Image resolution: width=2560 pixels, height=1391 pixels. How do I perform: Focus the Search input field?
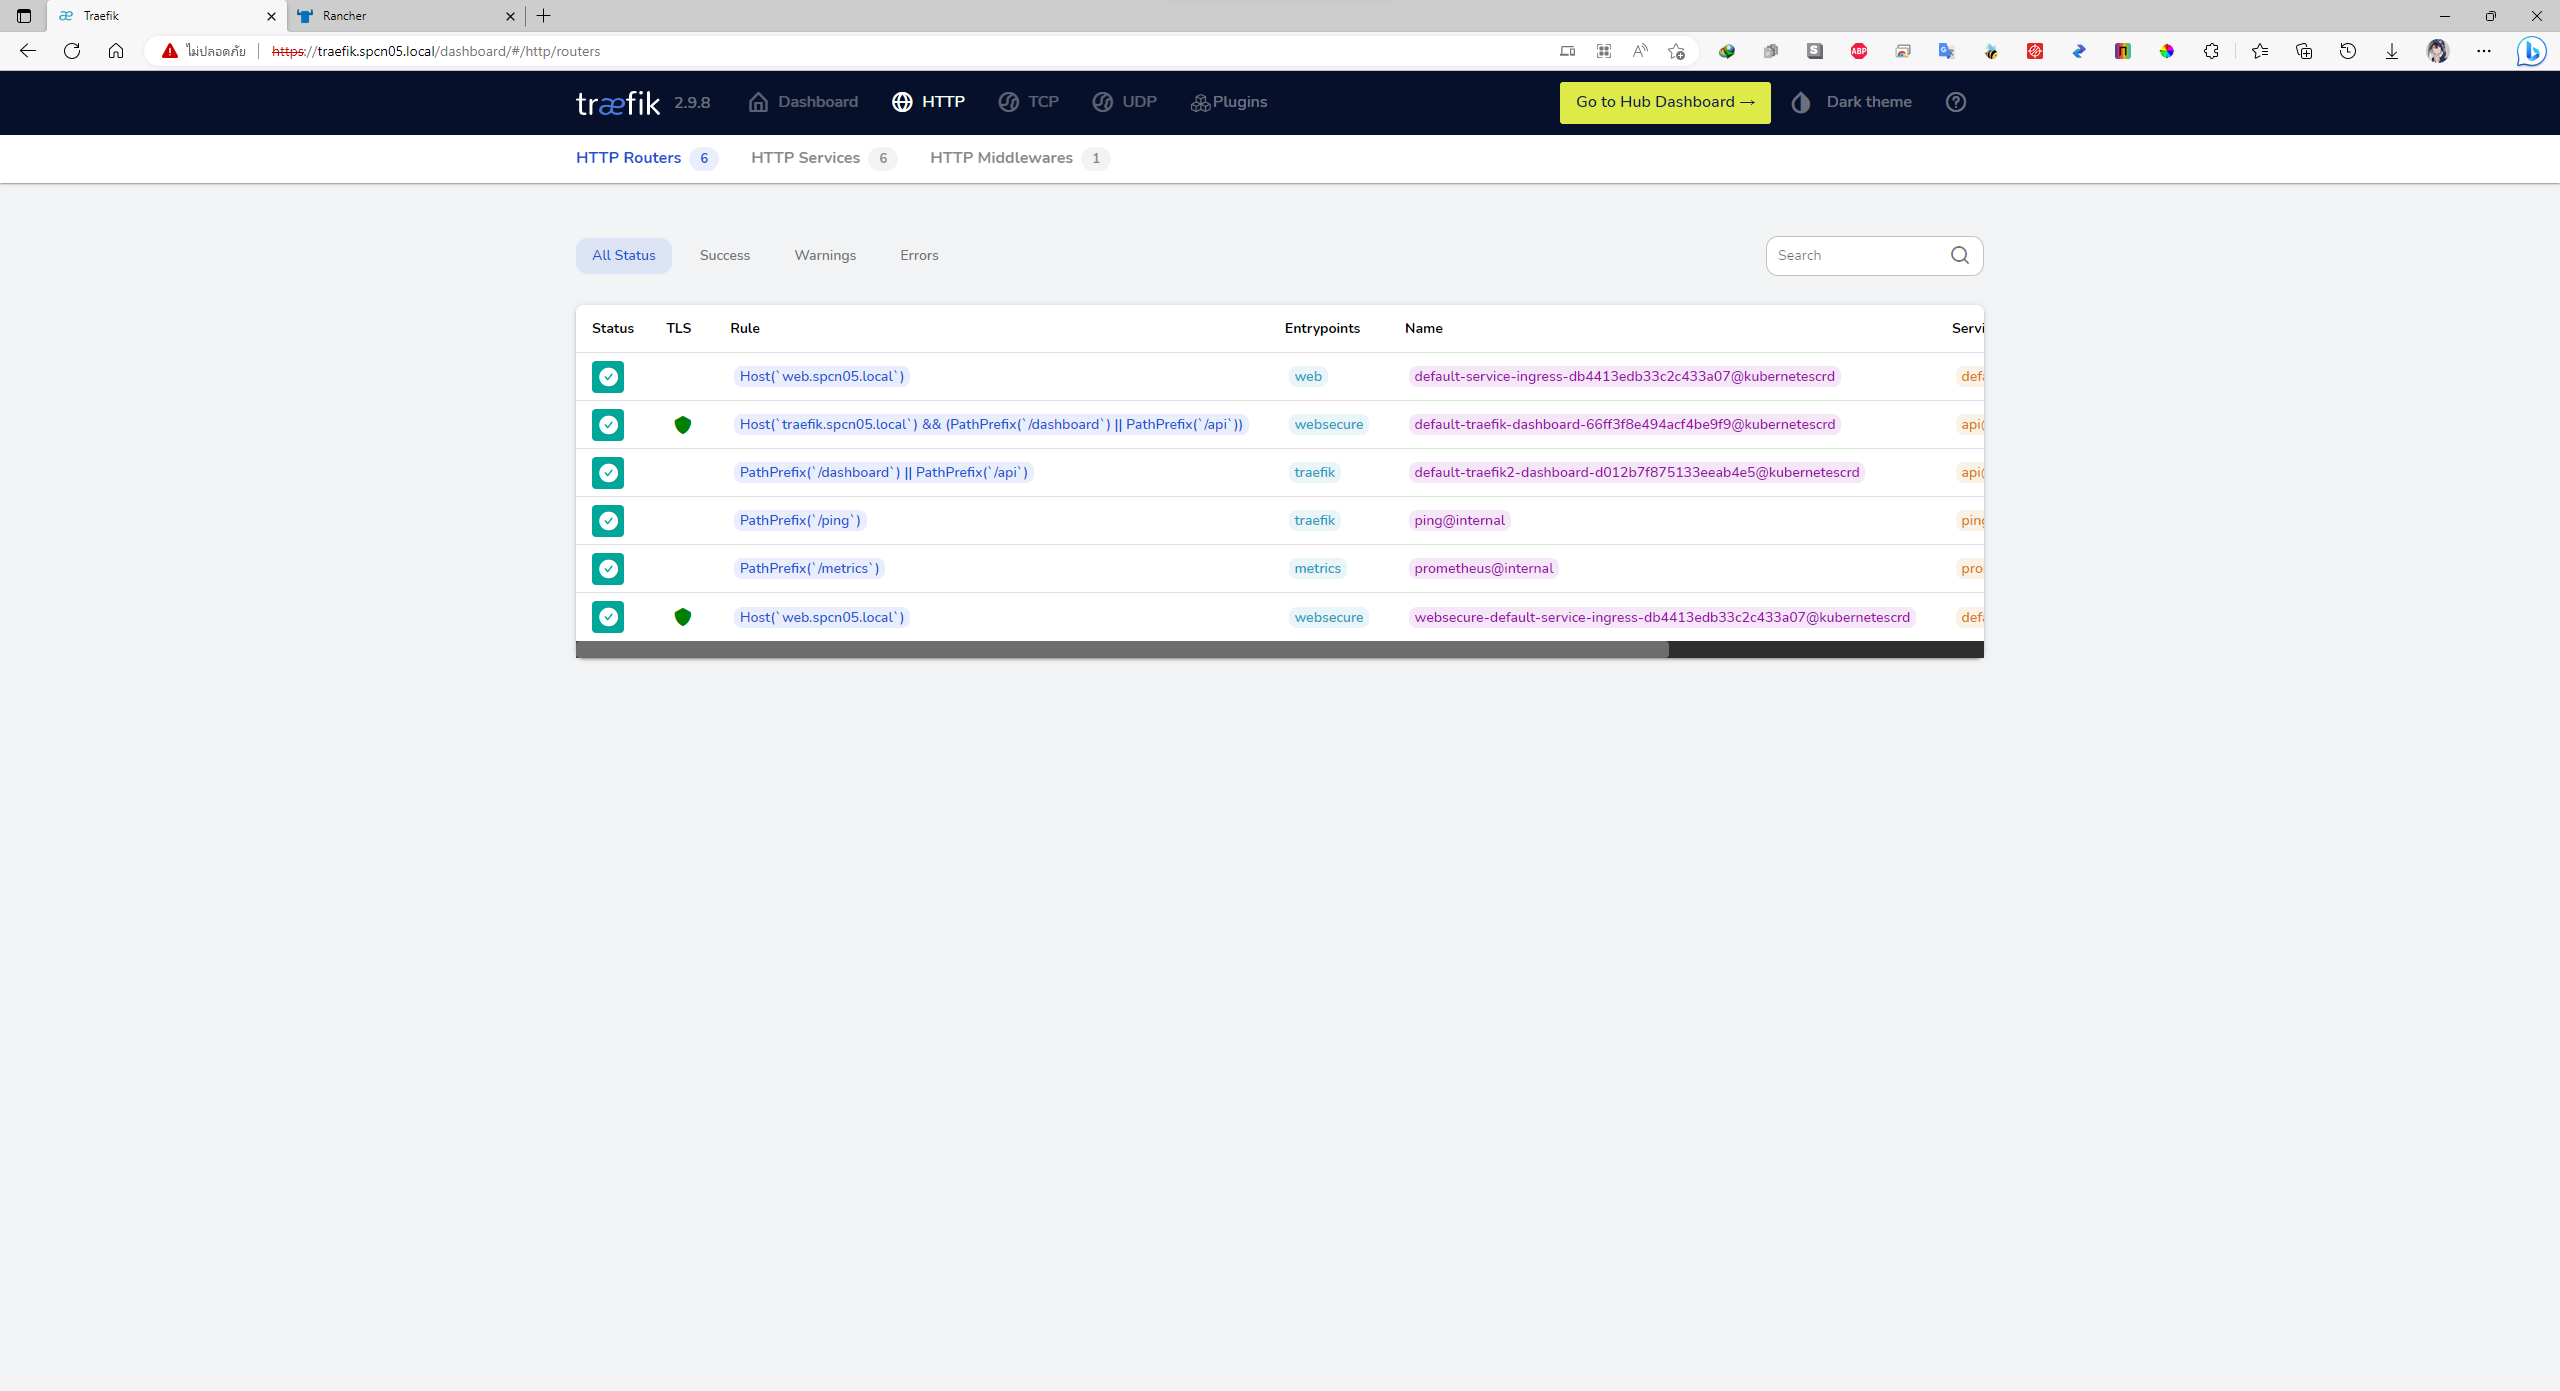tap(1855, 256)
